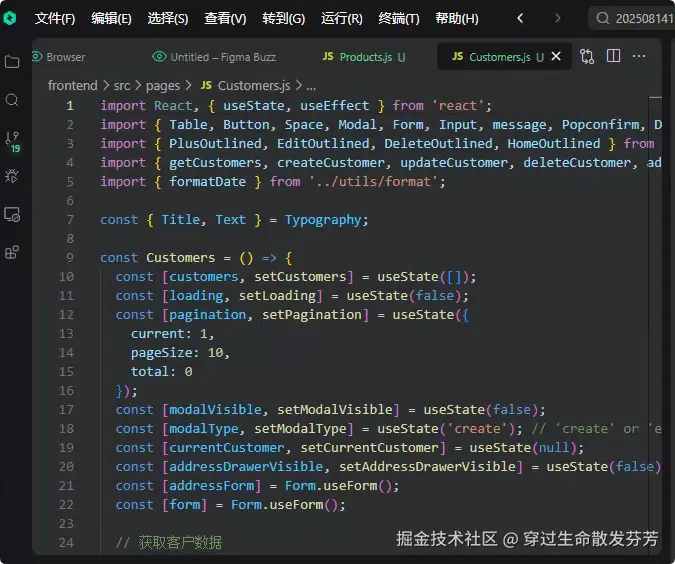Open the Explorer folder icon in sidebar
Image resolution: width=675 pixels, height=564 pixels.
[x=12, y=62]
